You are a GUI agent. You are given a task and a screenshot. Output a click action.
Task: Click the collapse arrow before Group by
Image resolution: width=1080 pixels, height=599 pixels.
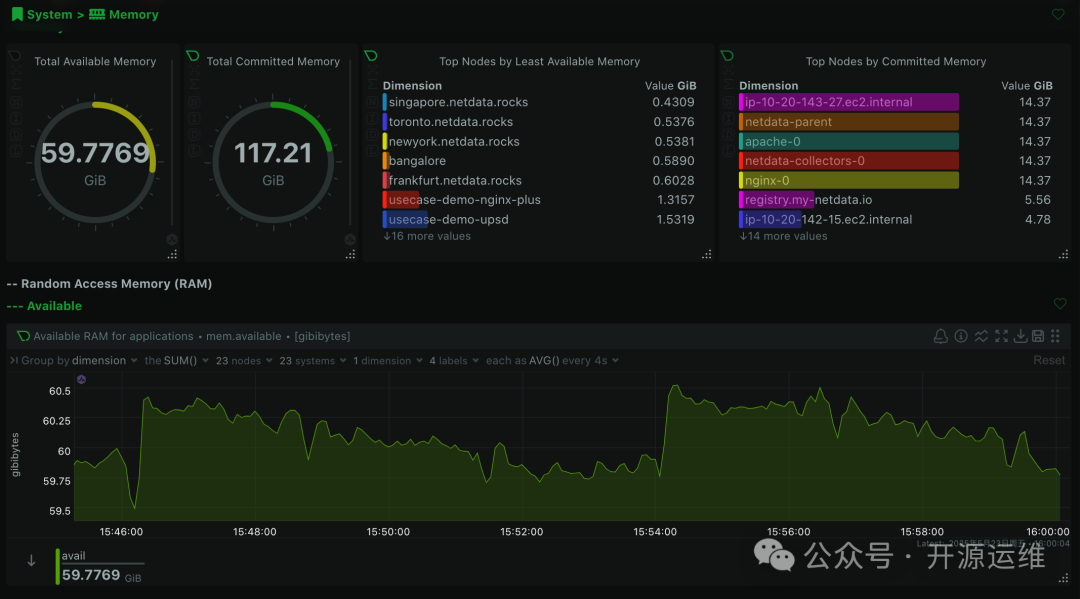[x=14, y=360]
